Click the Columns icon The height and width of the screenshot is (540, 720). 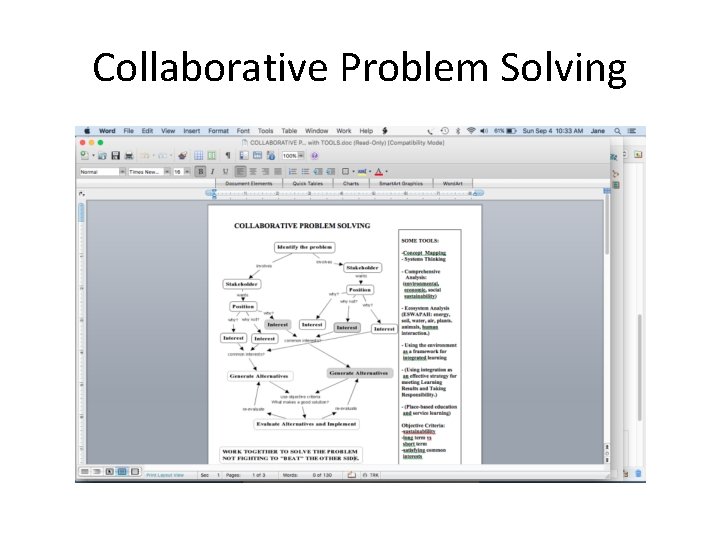pyautogui.click(x=212, y=156)
